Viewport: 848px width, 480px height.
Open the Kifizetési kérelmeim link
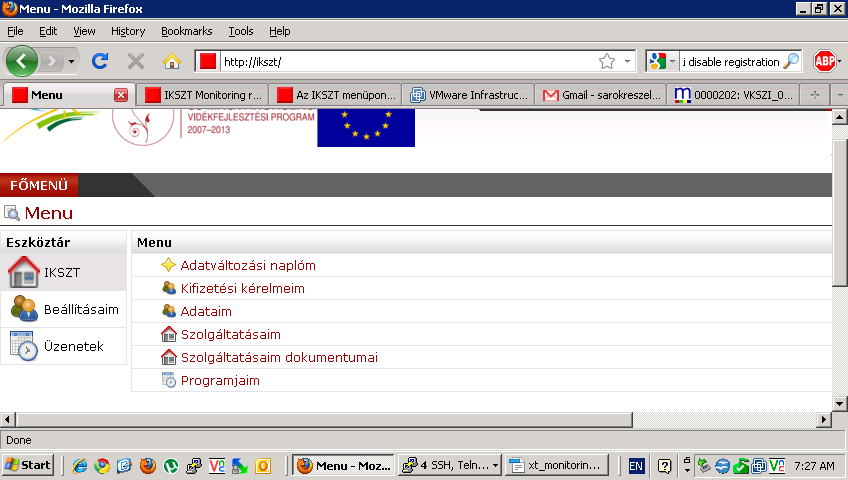242,289
